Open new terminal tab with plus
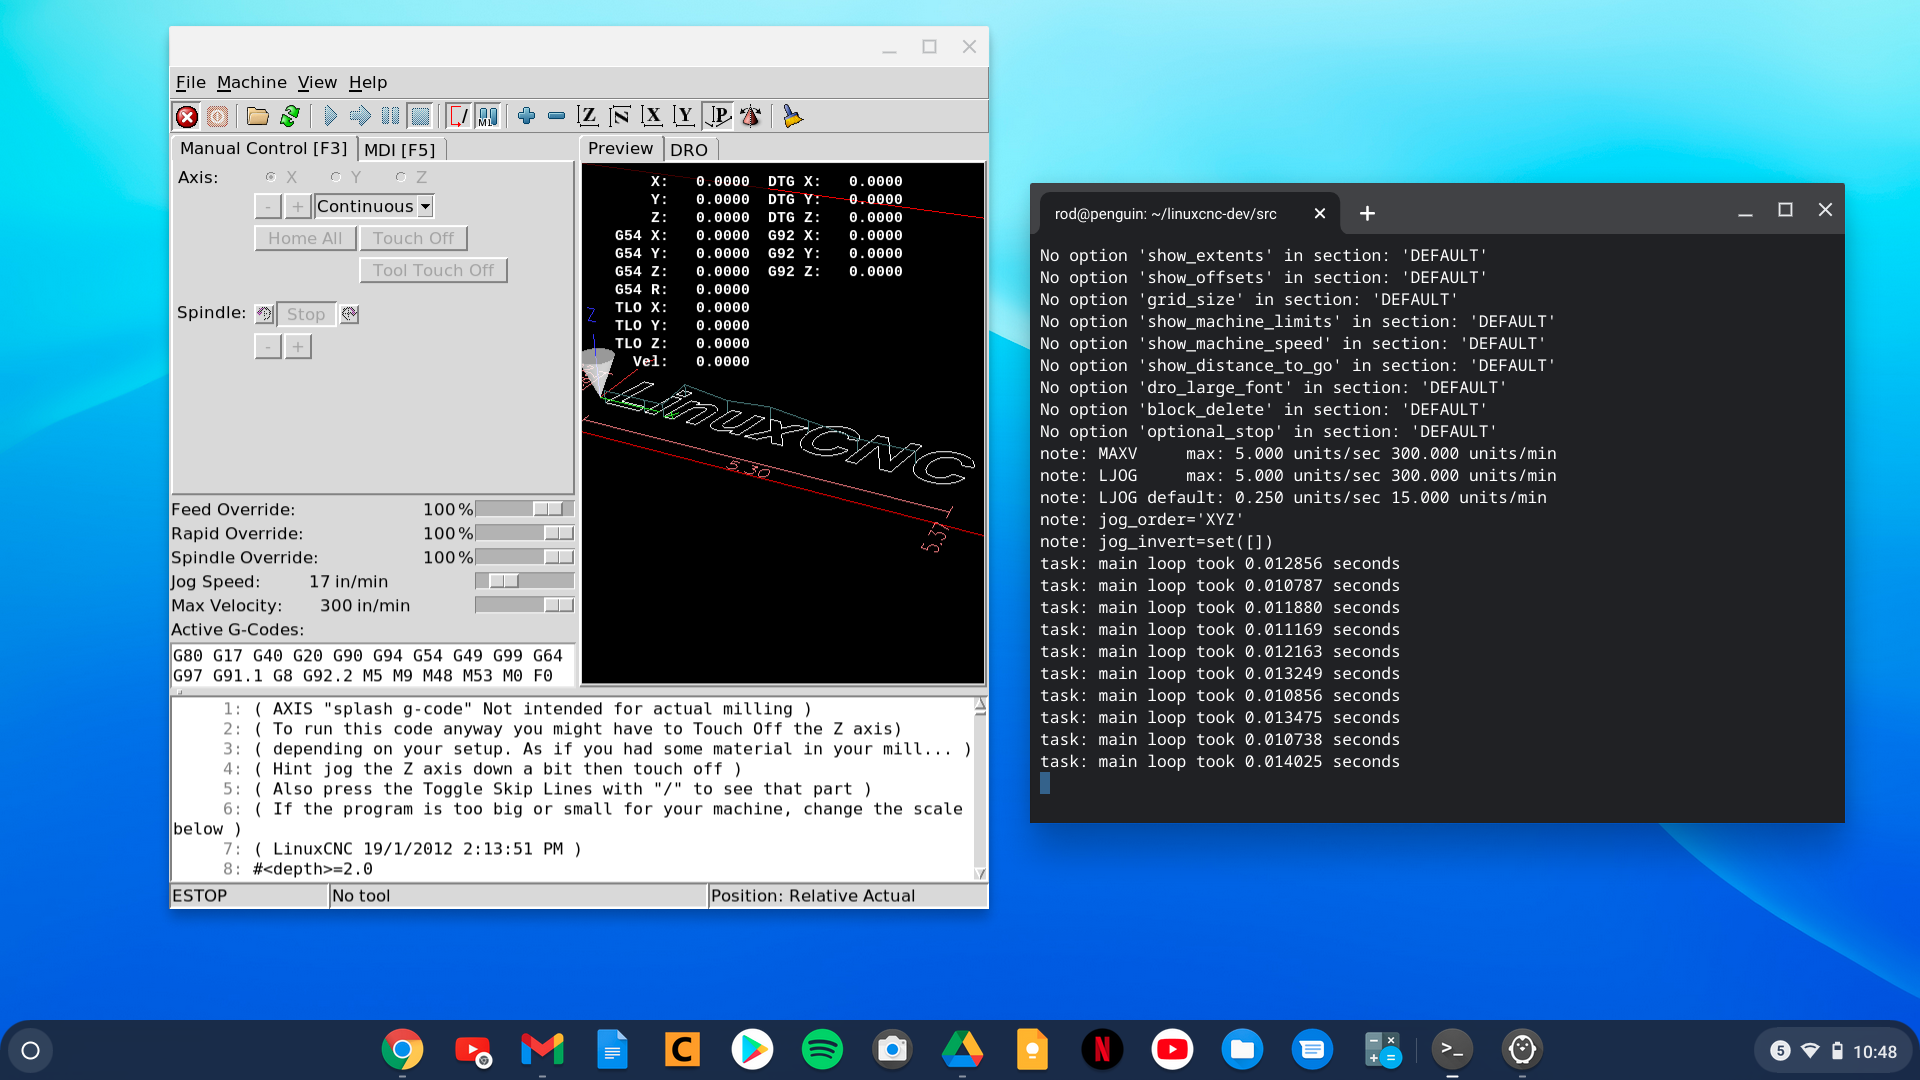The height and width of the screenshot is (1080, 1920). click(1367, 213)
